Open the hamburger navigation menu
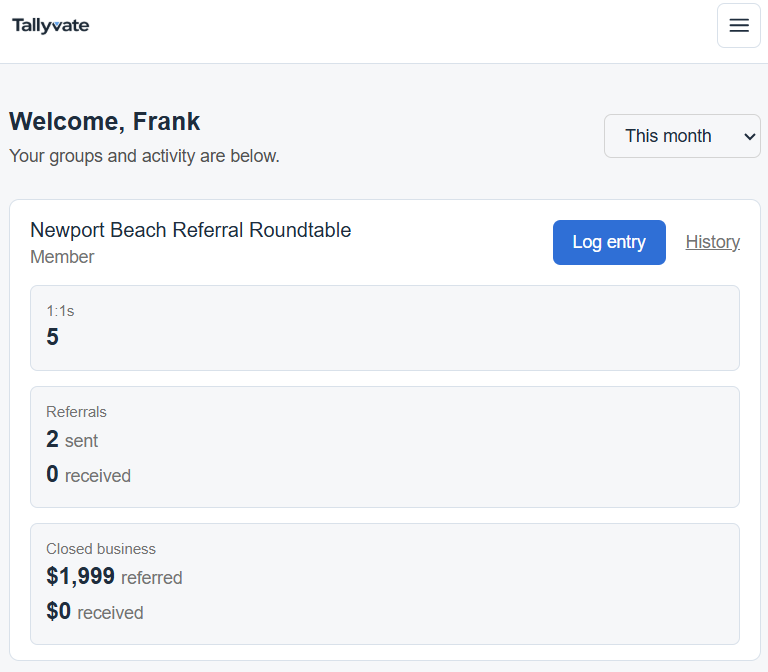The image size is (768, 672). (x=739, y=25)
